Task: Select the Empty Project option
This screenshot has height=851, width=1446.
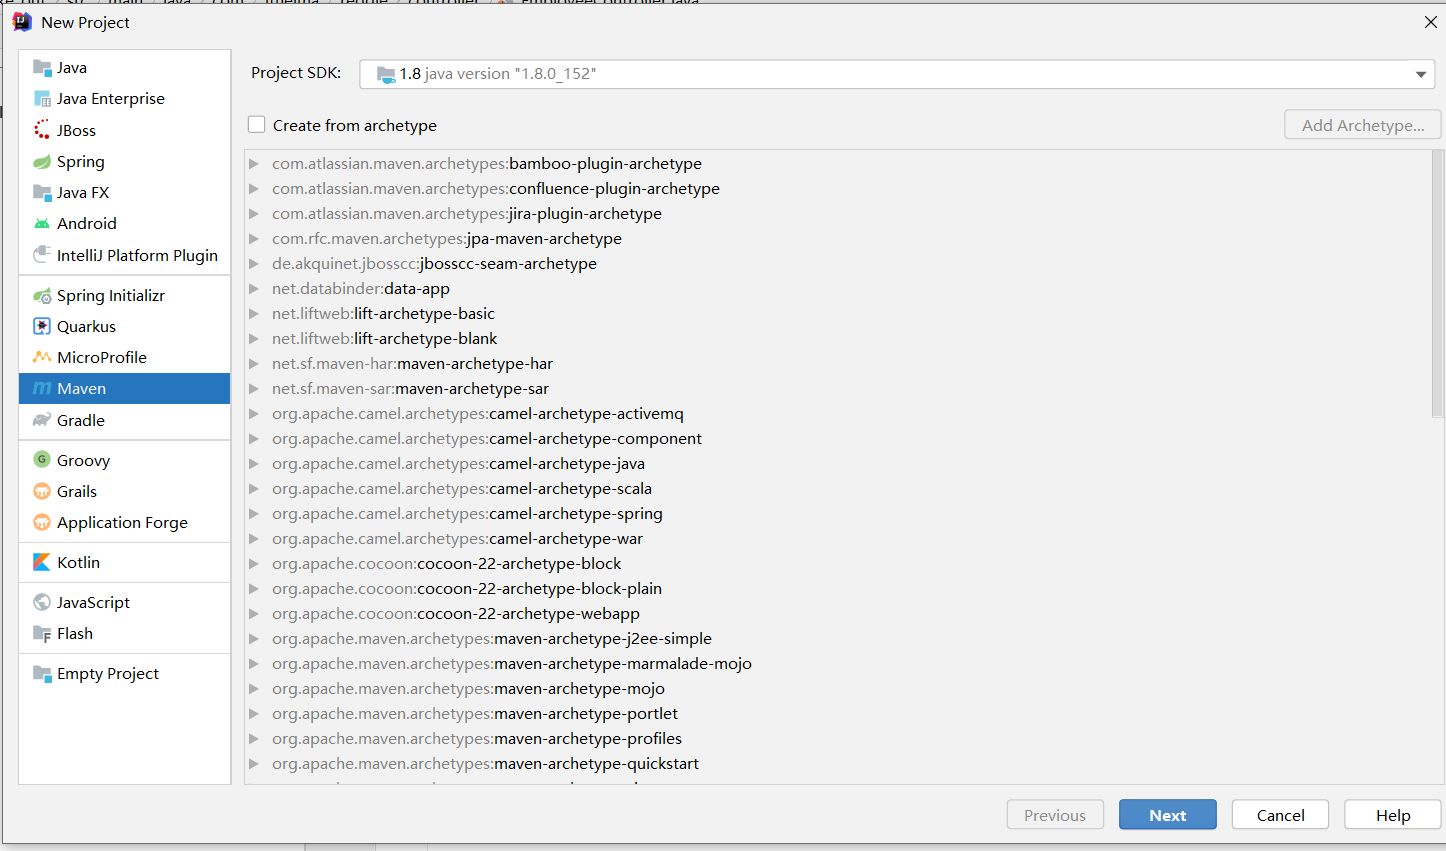Action: pyautogui.click(x=125, y=674)
